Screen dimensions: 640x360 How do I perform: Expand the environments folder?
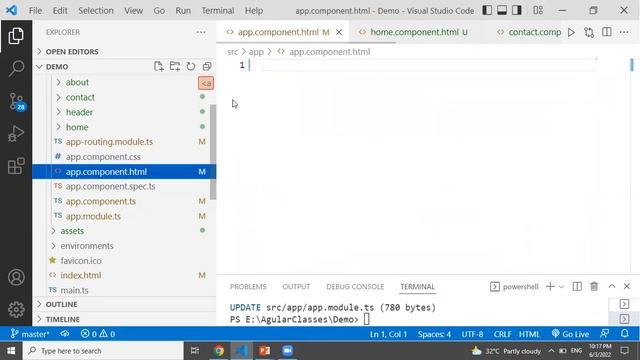tap(87, 246)
